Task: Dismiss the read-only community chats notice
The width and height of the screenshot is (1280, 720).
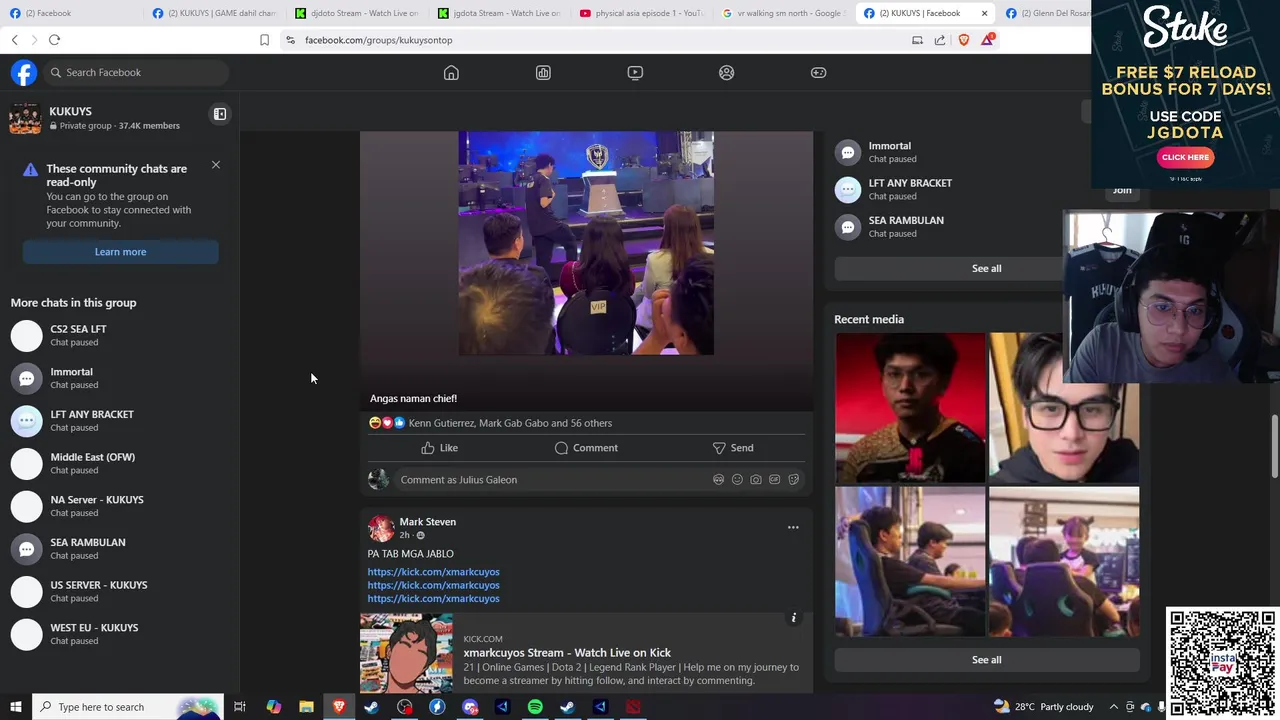Action: tap(216, 165)
